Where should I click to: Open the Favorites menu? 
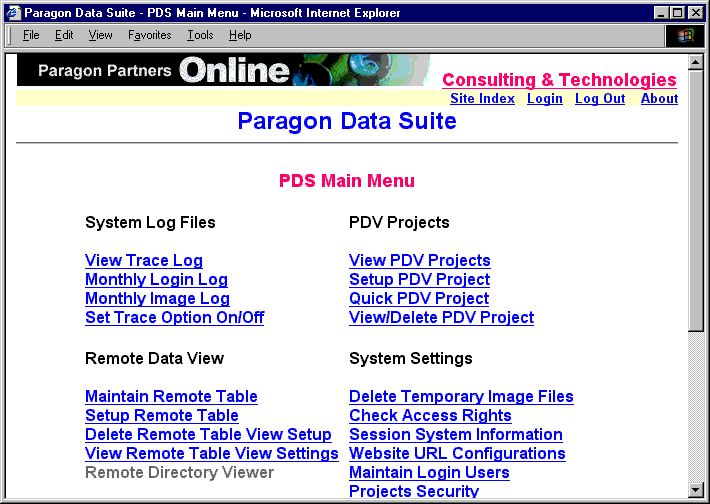pos(149,35)
